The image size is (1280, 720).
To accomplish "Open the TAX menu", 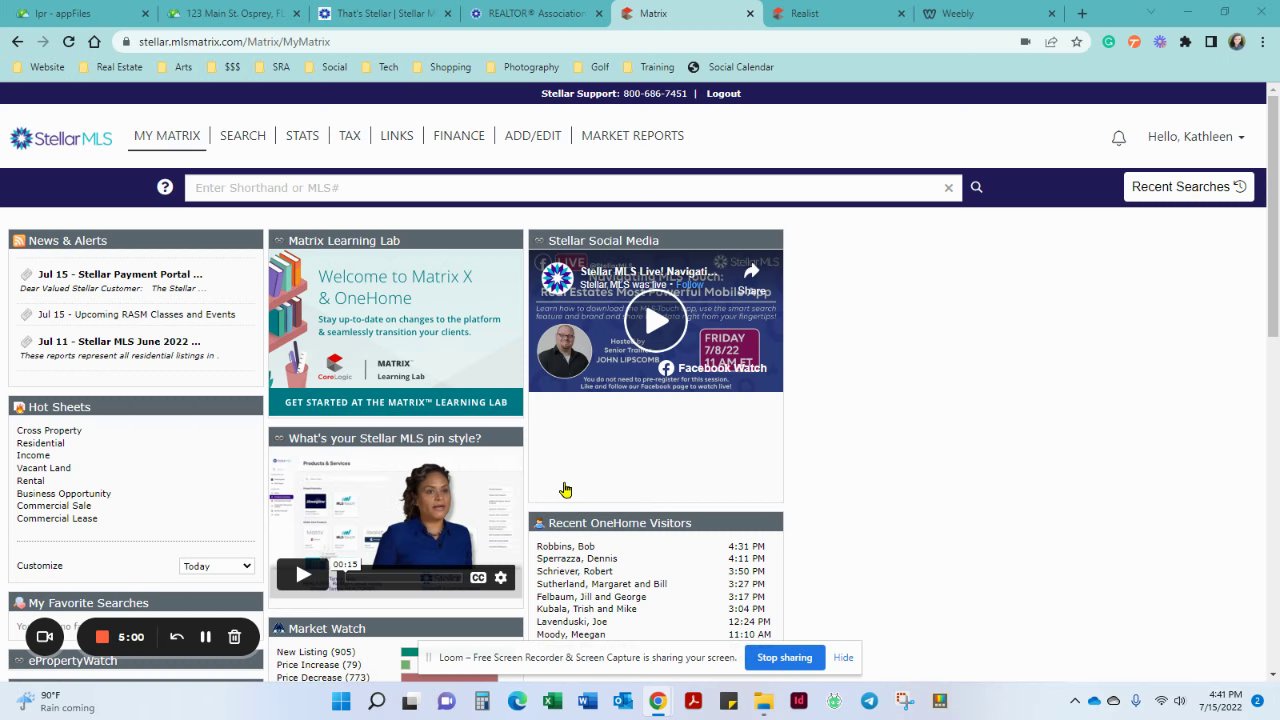I will coord(349,136).
